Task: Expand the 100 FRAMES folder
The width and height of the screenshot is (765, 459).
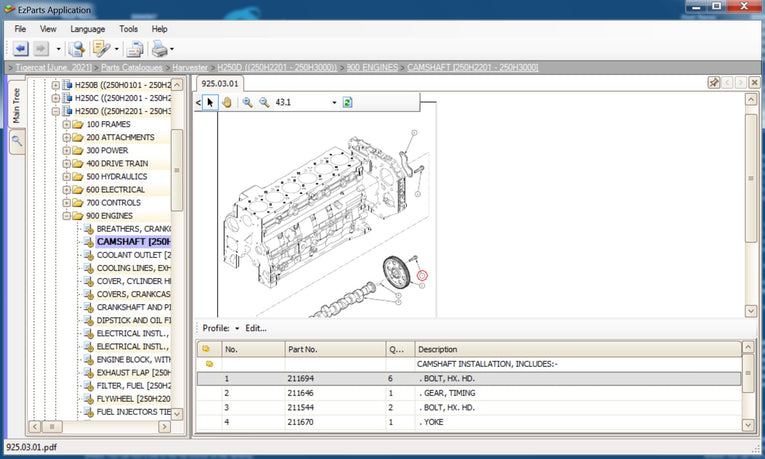Action: click(67, 124)
